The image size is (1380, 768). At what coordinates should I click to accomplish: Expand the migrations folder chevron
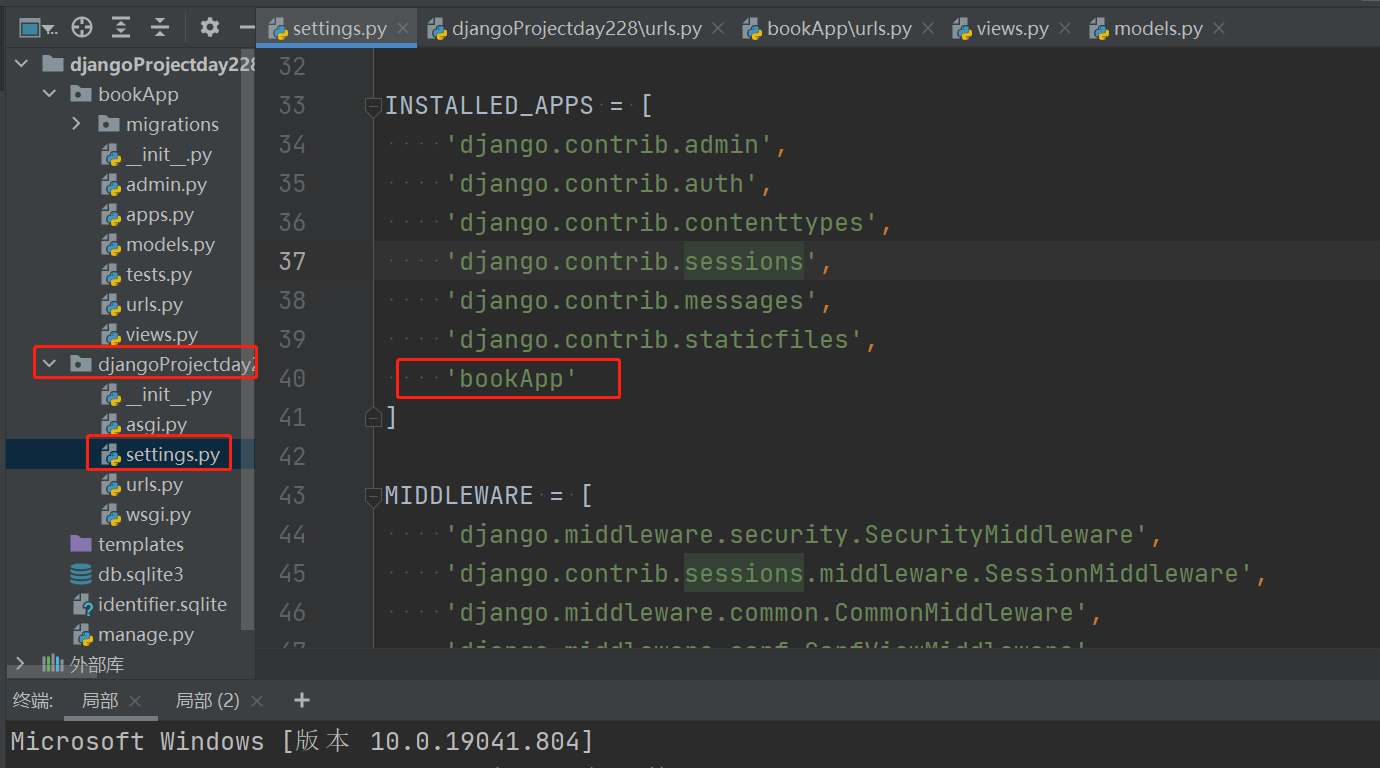(x=77, y=124)
